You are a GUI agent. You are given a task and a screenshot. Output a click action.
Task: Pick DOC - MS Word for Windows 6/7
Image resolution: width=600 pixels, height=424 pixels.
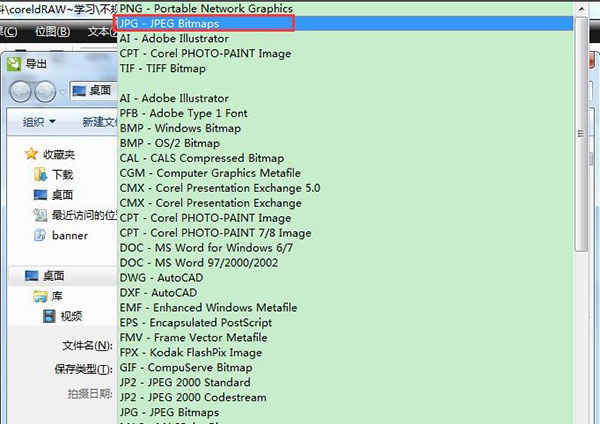(x=346, y=248)
